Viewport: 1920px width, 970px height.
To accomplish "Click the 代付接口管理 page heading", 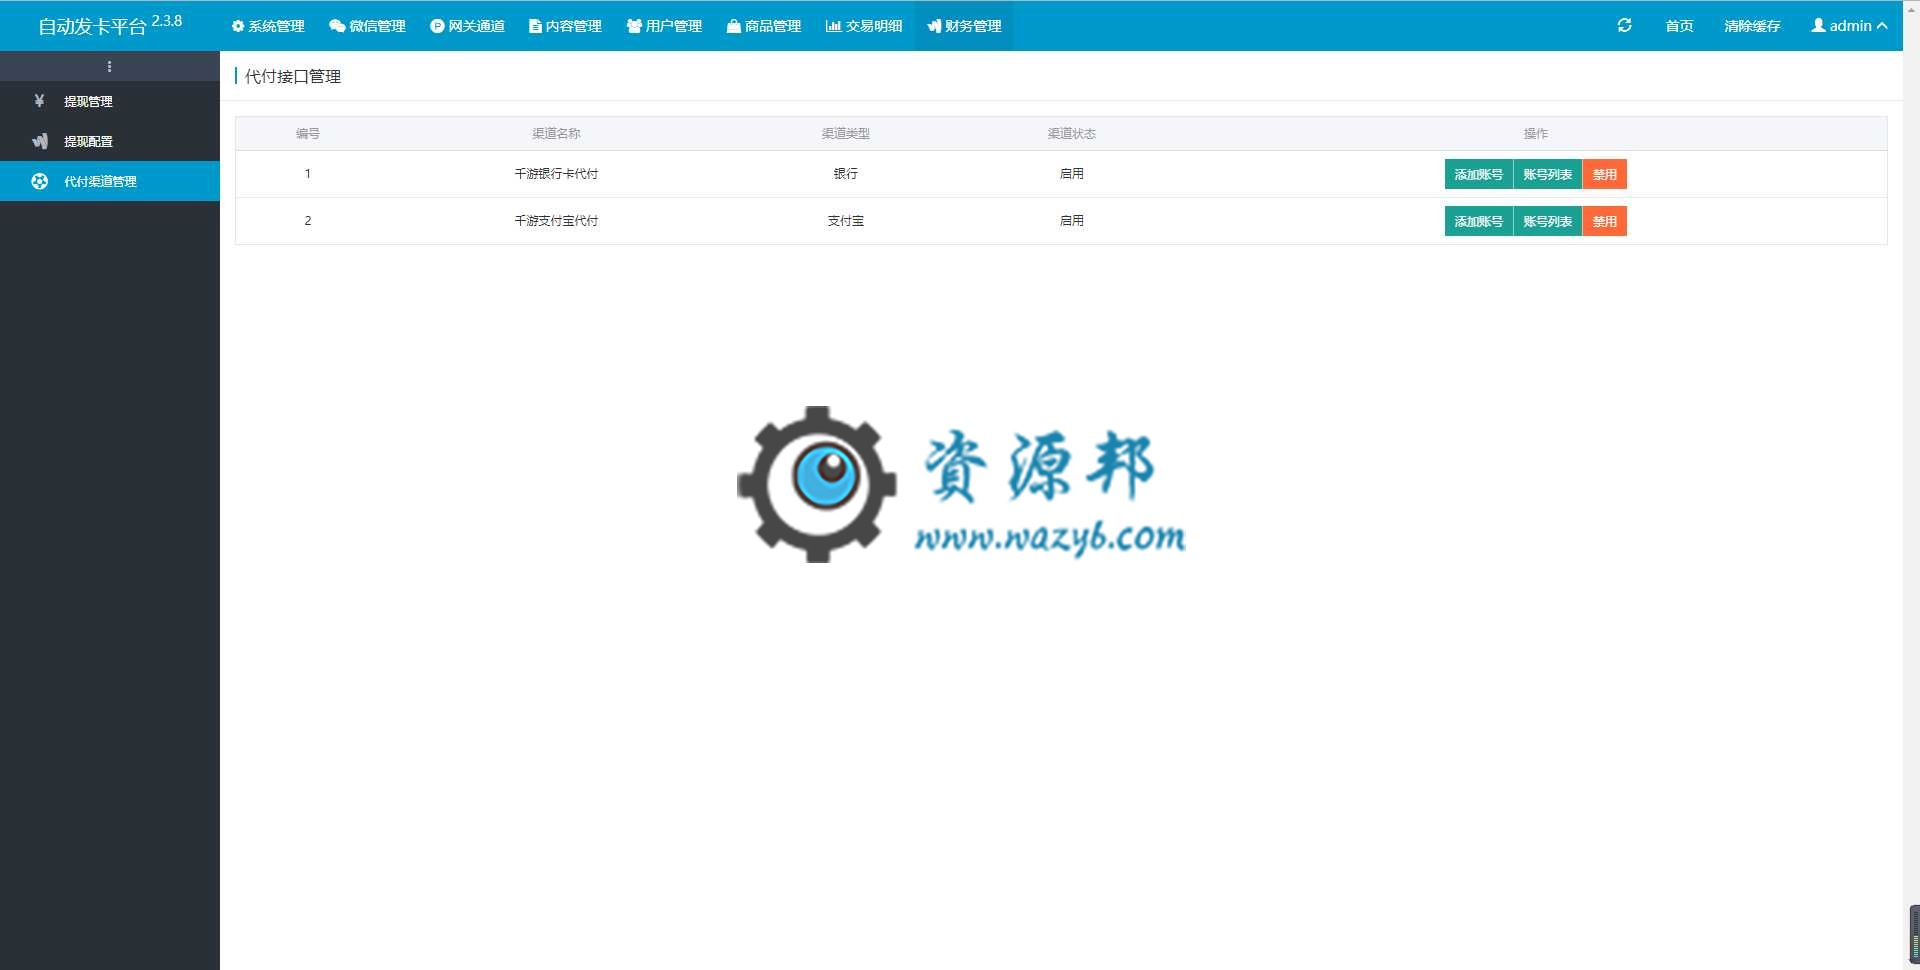I will click(x=293, y=76).
